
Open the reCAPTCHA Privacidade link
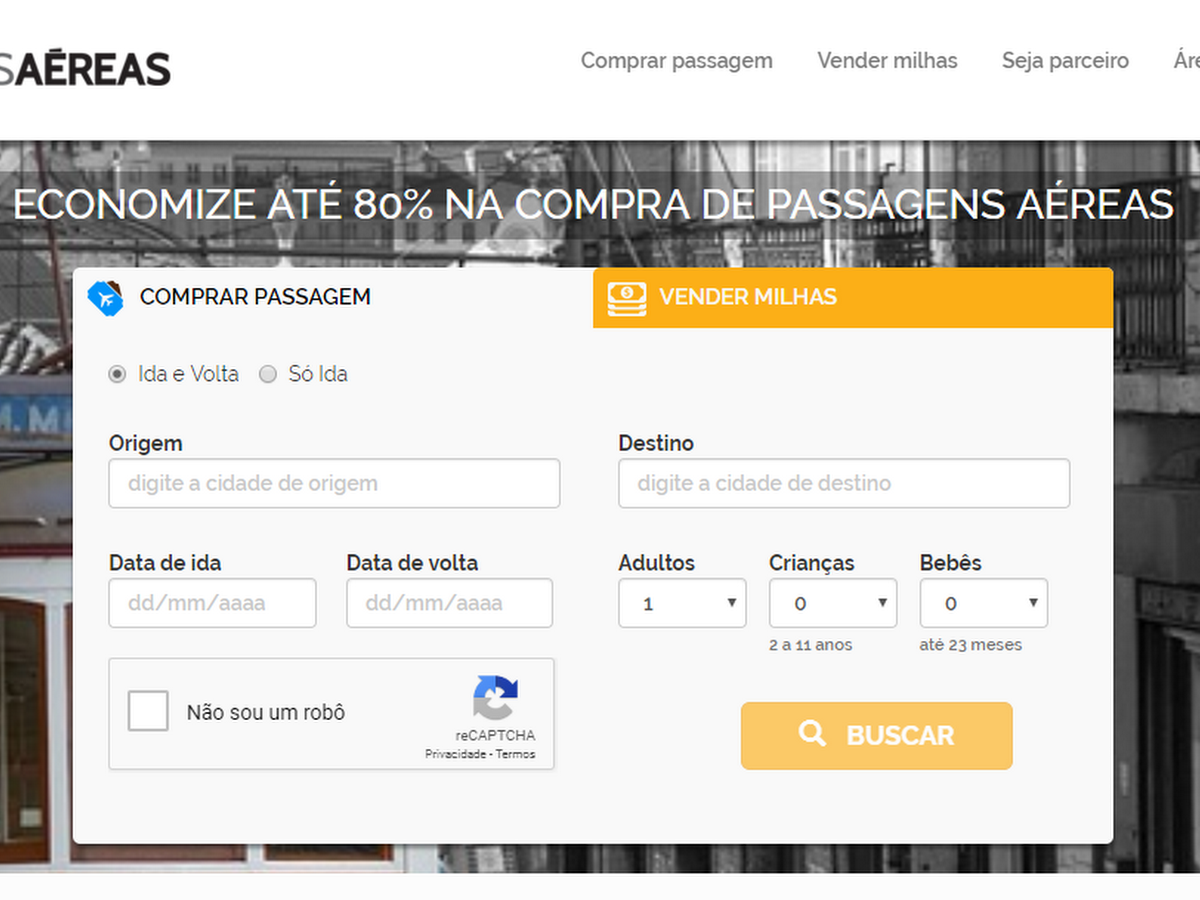click(x=457, y=754)
